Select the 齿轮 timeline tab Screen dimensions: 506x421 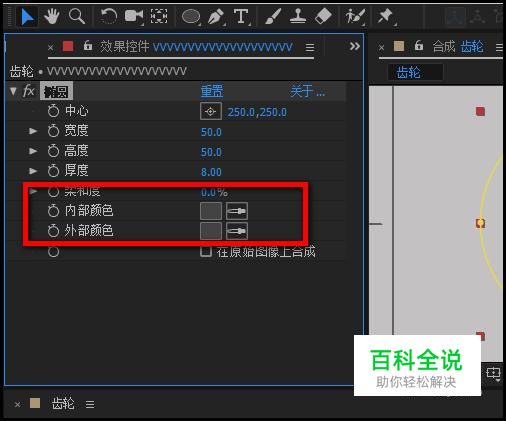(63, 404)
